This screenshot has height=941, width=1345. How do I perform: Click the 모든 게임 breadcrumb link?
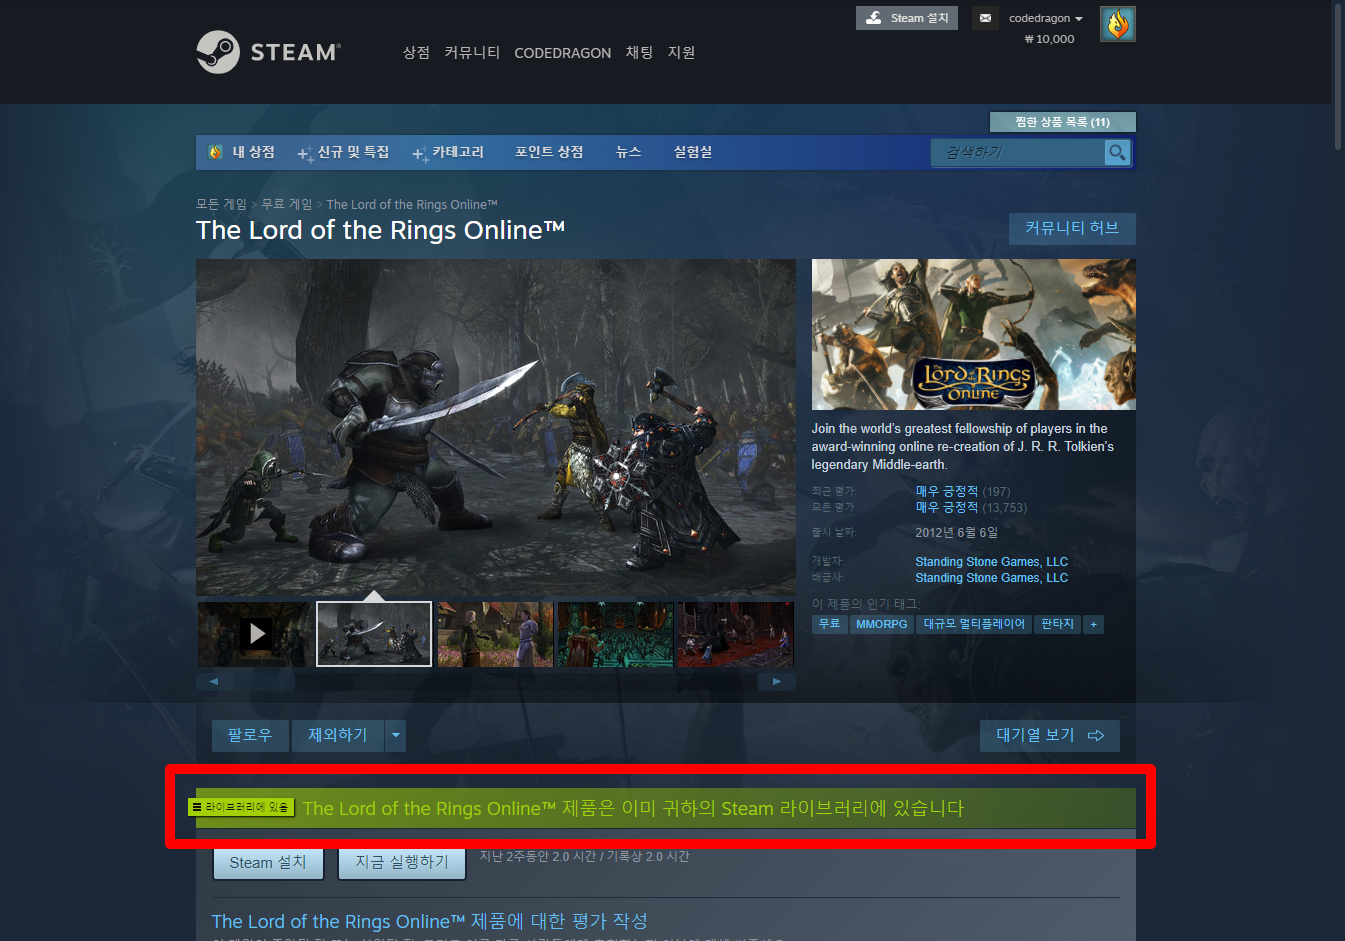(x=221, y=204)
